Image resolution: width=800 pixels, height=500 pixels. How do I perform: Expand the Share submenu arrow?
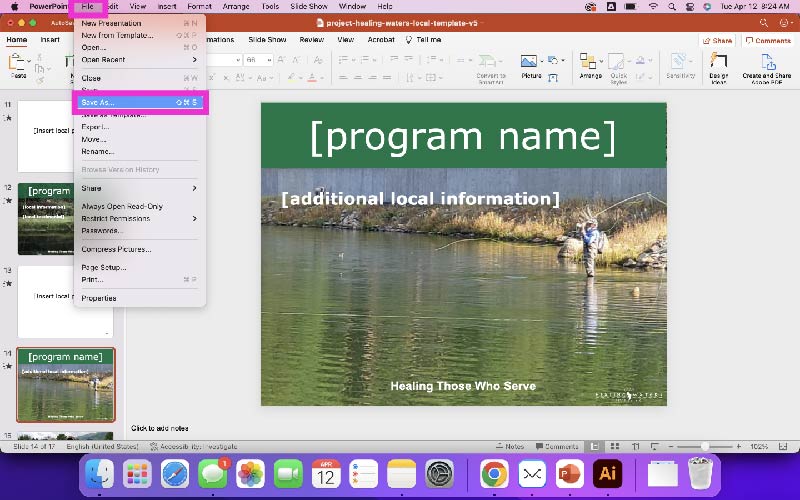coord(194,188)
